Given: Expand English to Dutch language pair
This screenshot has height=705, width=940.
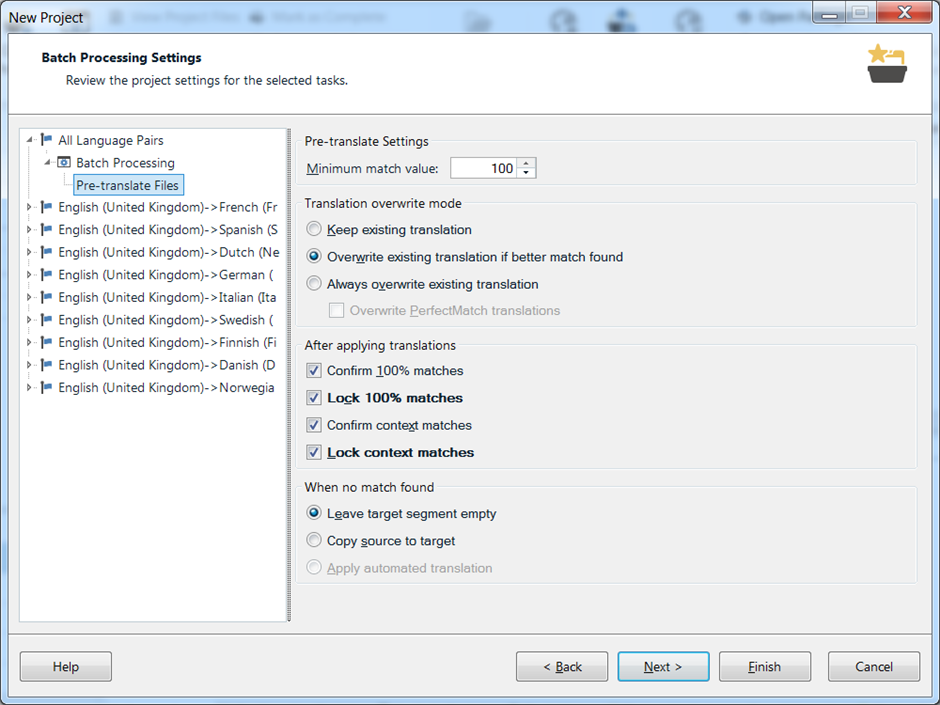Looking at the screenshot, I should pos(29,252).
